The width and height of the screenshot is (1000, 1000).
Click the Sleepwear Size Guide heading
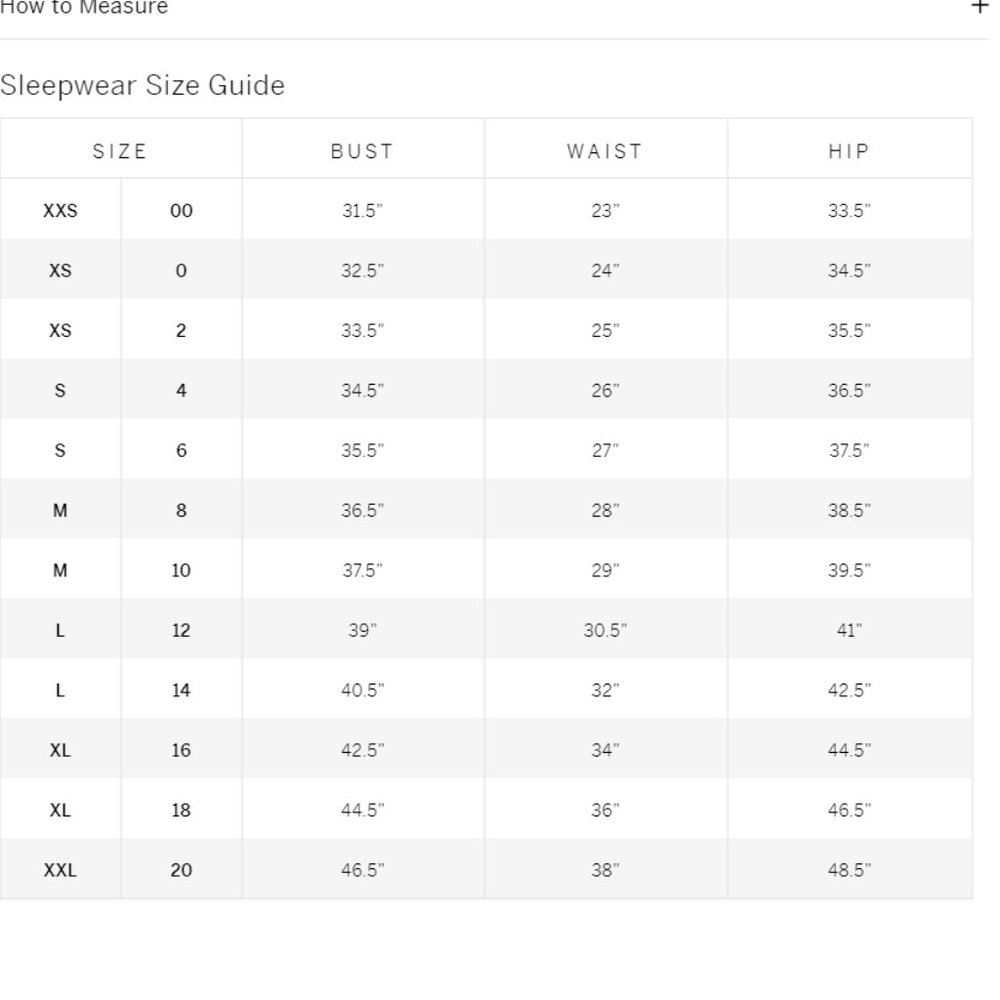142,85
